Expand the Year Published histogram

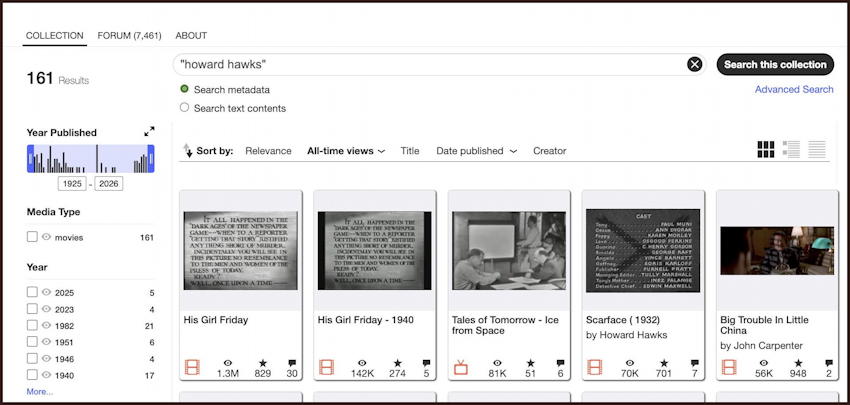tap(149, 132)
